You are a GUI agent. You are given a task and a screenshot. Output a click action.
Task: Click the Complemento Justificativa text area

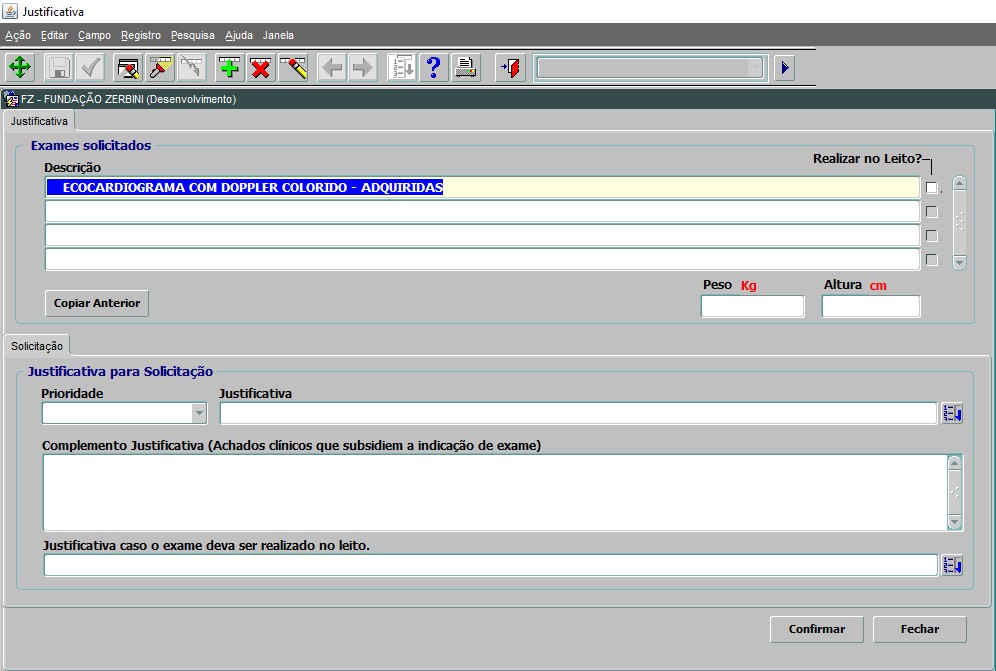[x=495, y=492]
